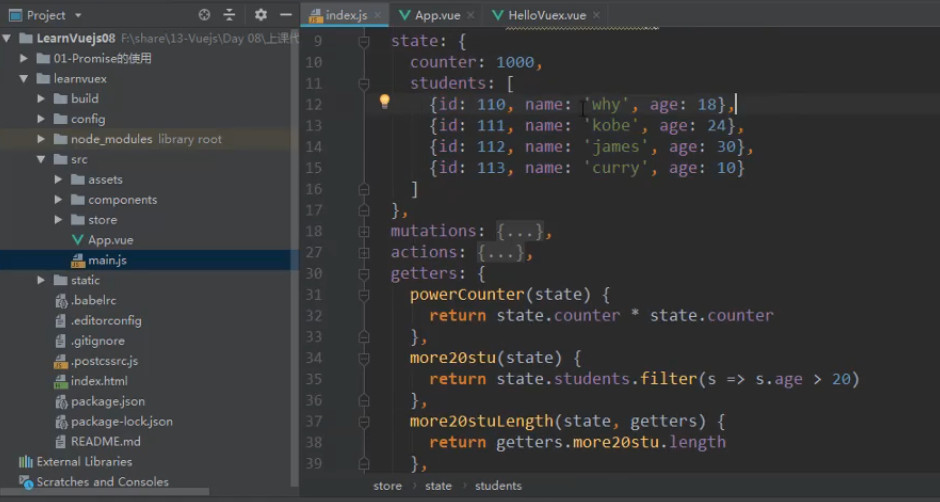Expand the components folder arrow

[58, 200]
